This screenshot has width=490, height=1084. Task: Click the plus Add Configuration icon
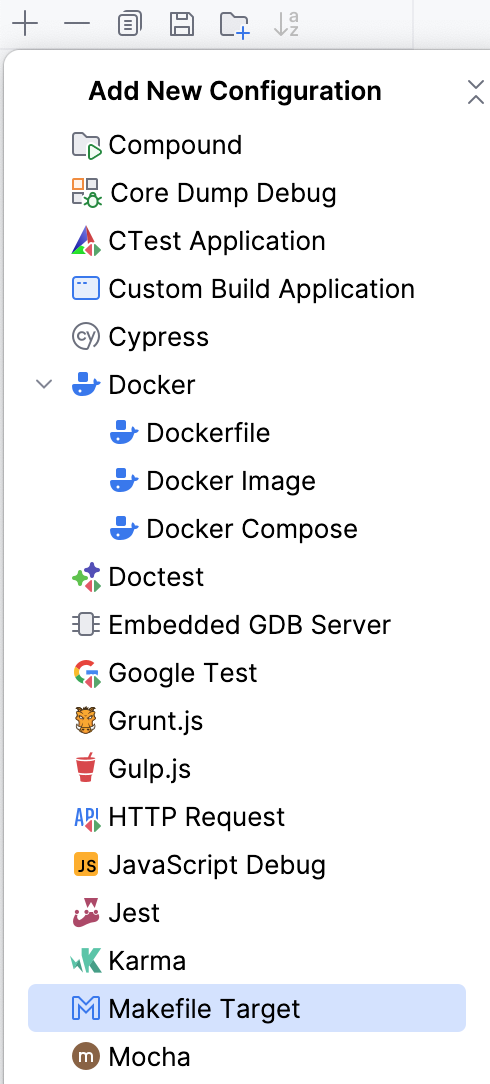[x=25, y=24]
